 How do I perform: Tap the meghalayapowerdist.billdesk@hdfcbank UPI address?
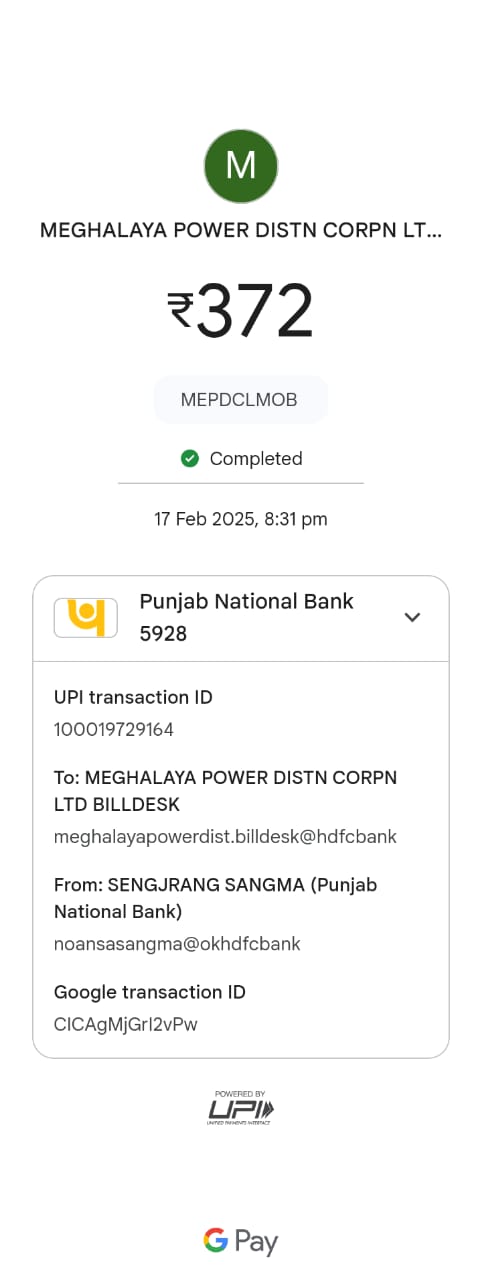pos(225,837)
